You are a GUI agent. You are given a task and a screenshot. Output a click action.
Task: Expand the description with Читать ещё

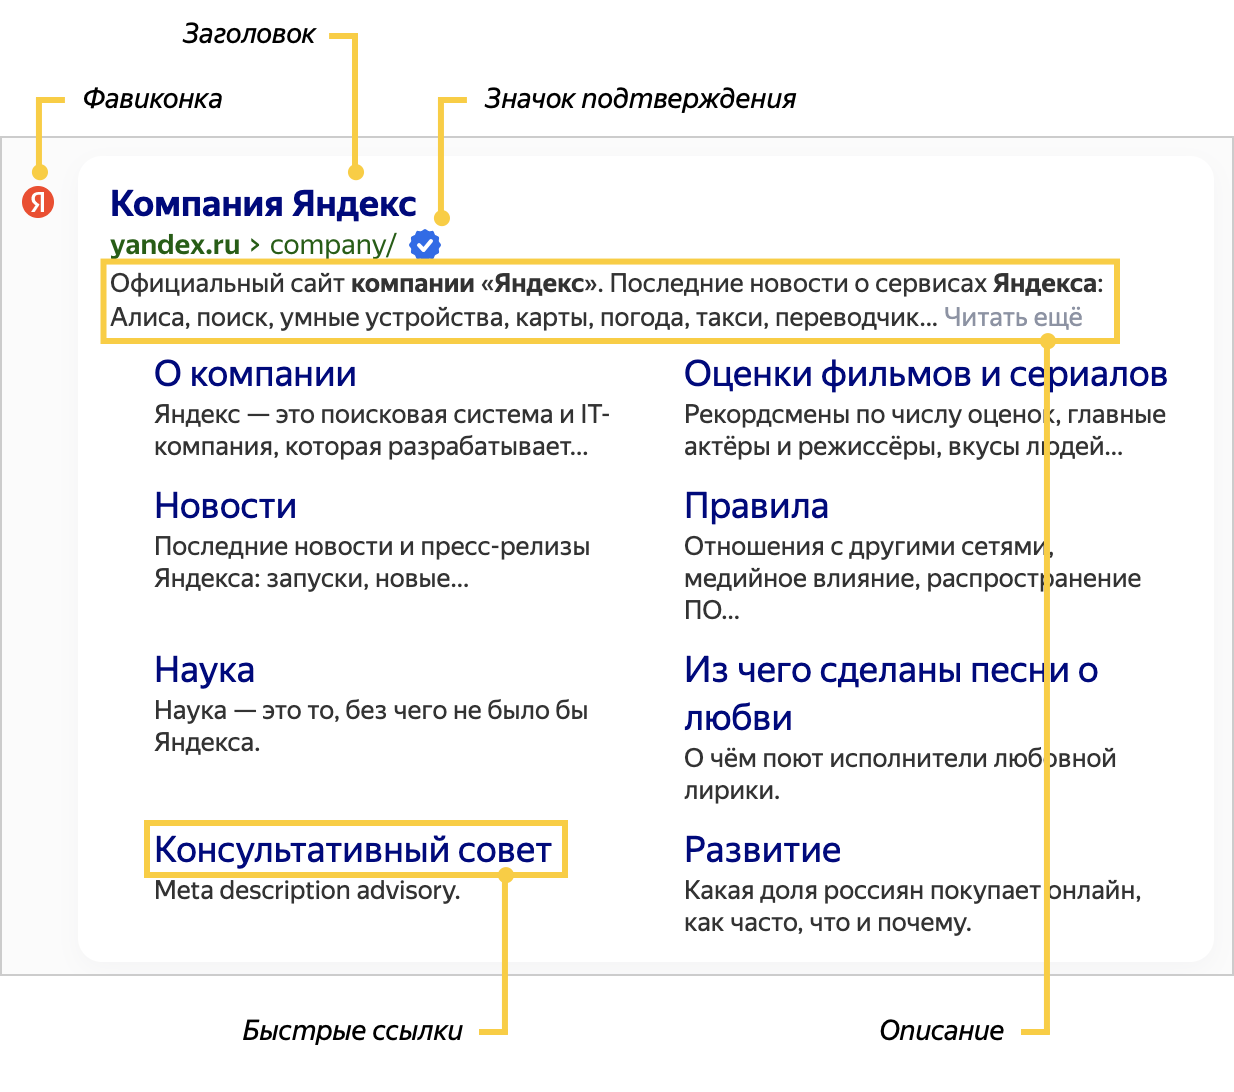[x=1013, y=317]
